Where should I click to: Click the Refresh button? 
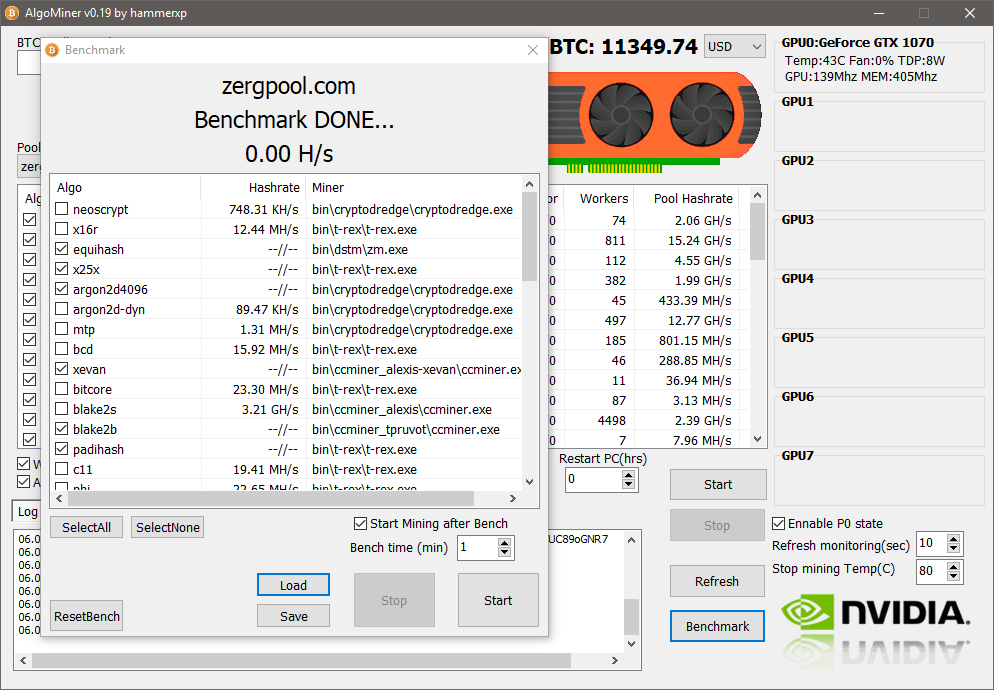717,582
